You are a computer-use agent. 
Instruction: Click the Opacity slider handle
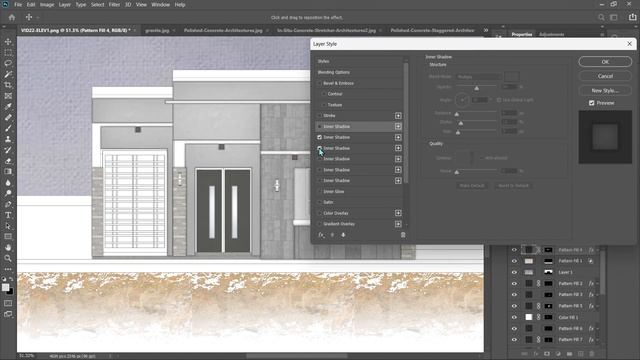476,88
